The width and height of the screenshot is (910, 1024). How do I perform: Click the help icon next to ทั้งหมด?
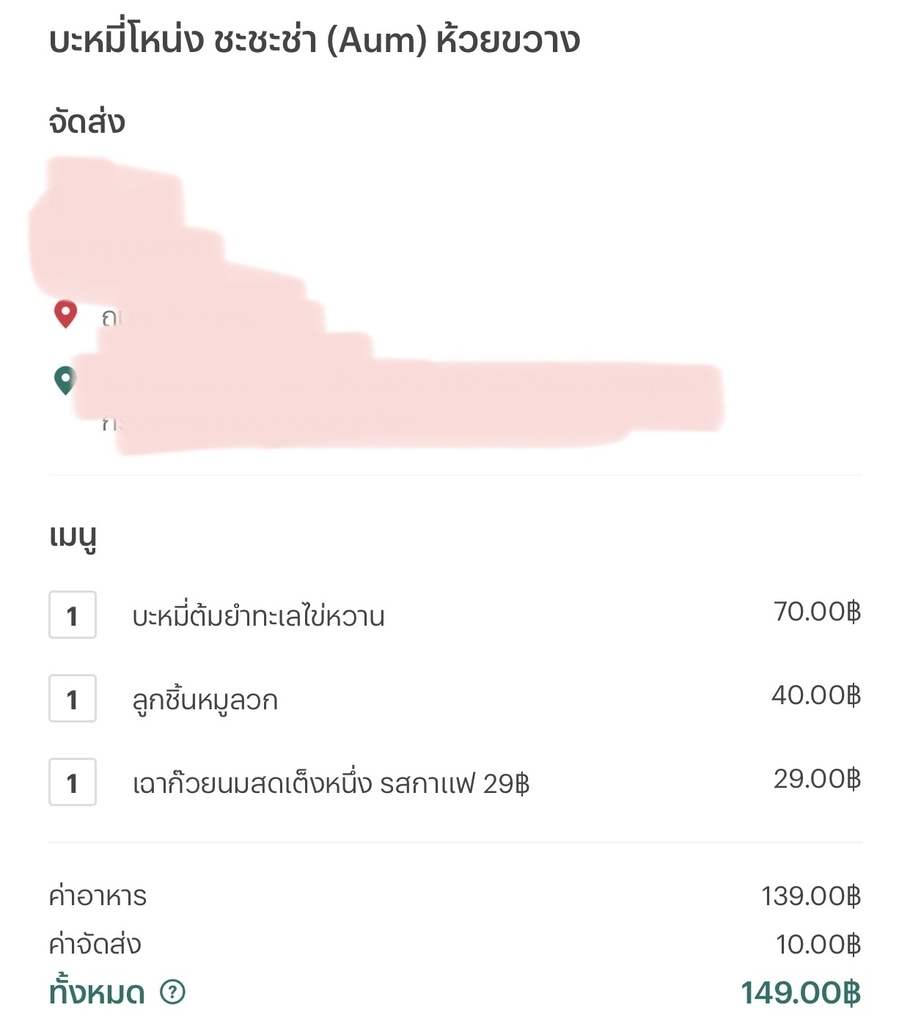(x=173, y=992)
